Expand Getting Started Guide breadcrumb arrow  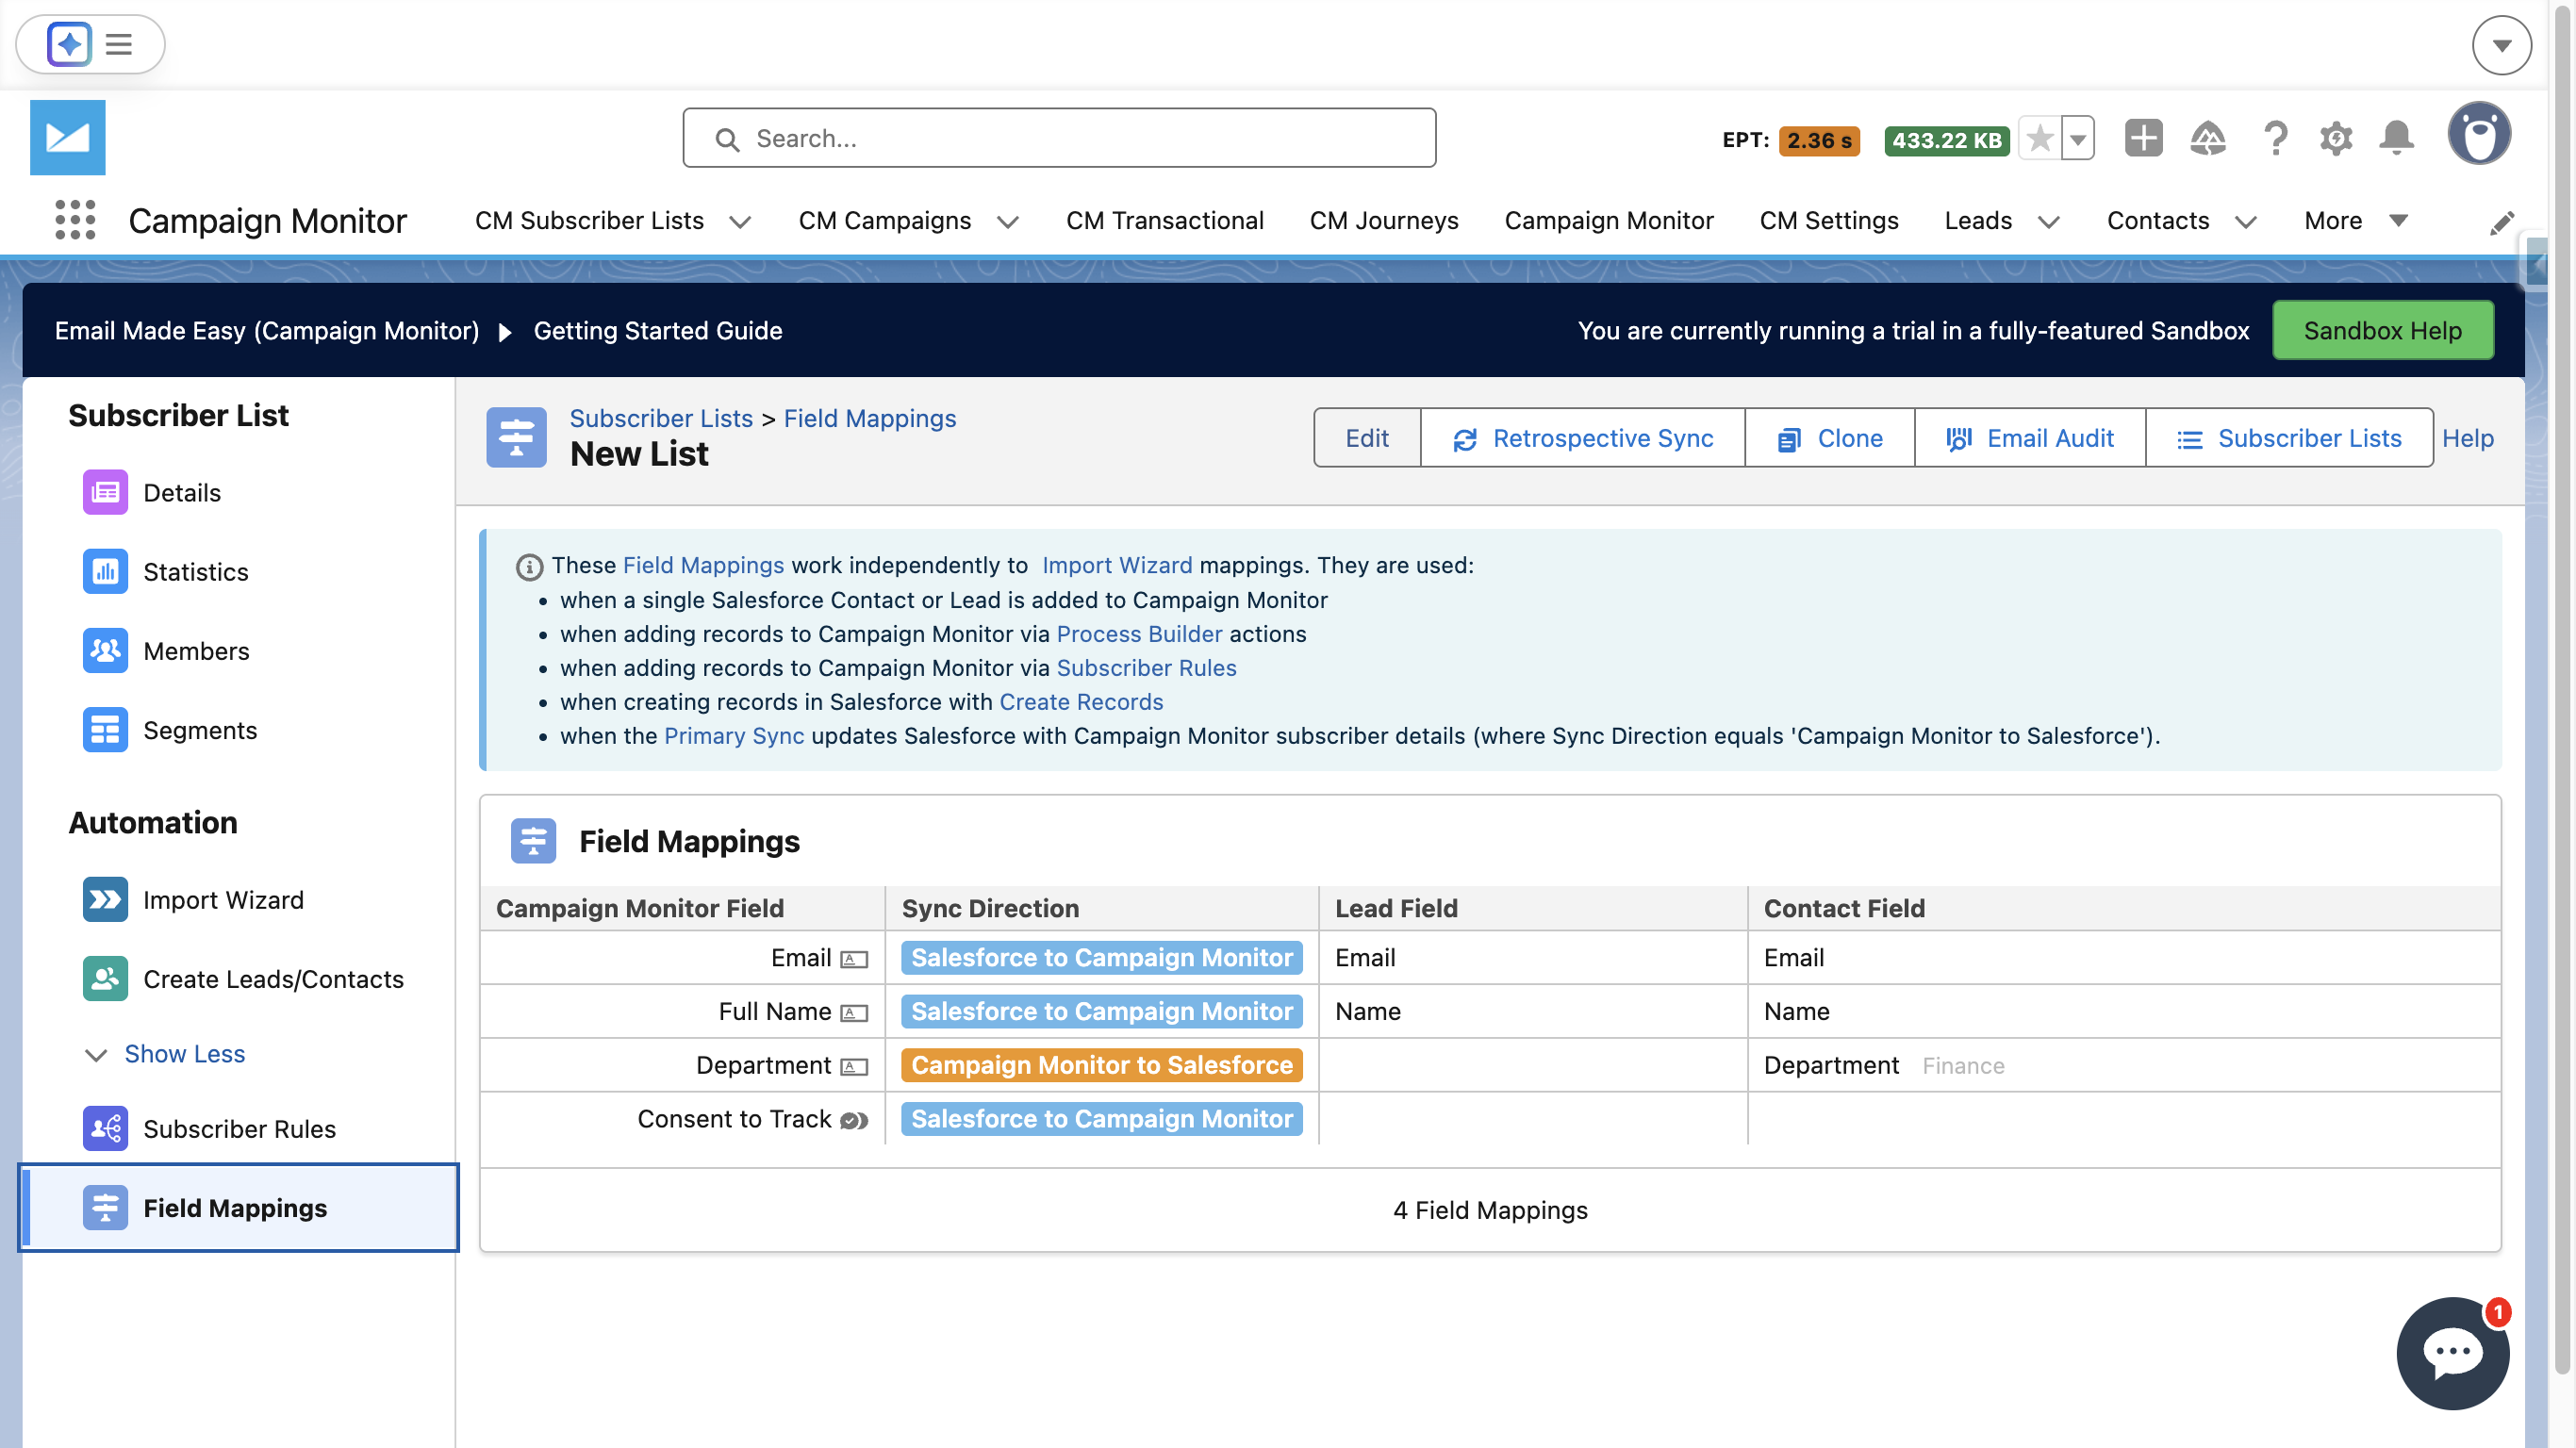[x=505, y=331]
